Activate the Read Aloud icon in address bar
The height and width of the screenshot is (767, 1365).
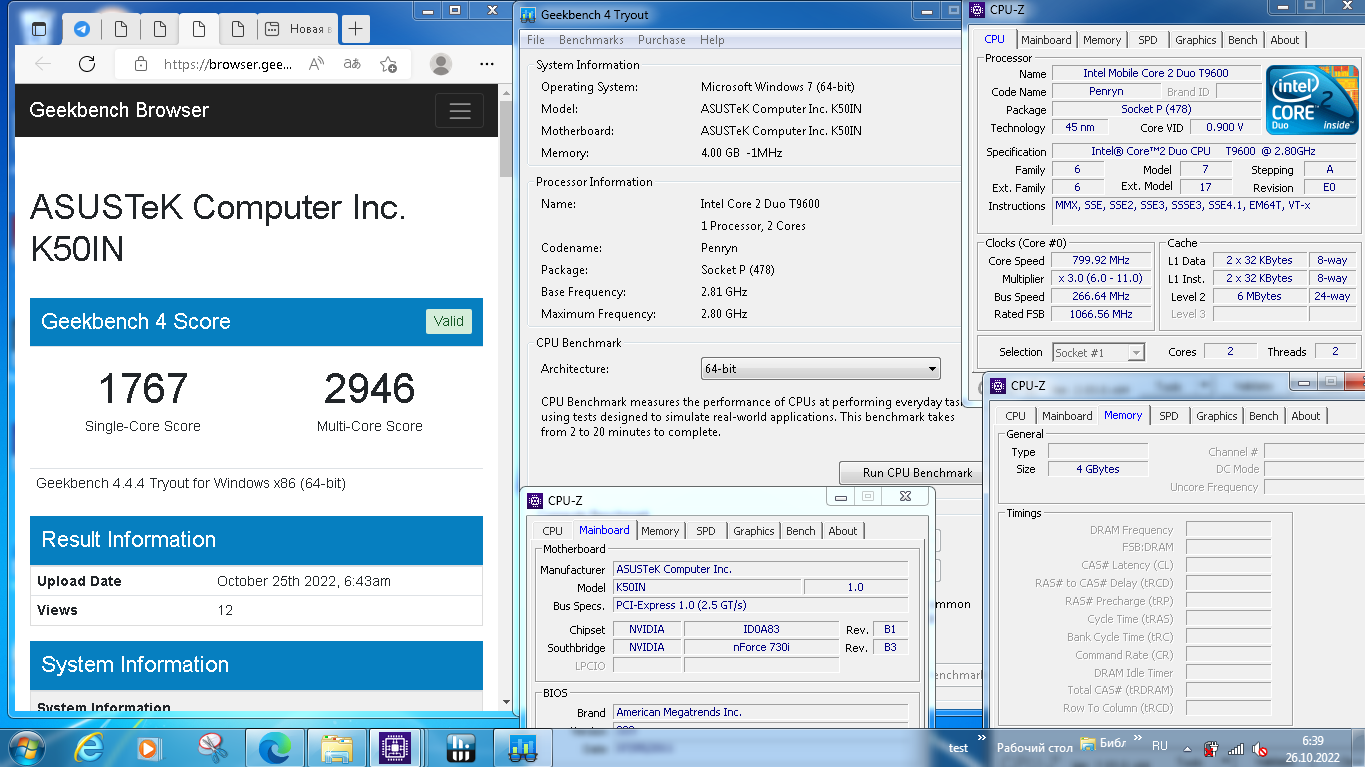316,64
